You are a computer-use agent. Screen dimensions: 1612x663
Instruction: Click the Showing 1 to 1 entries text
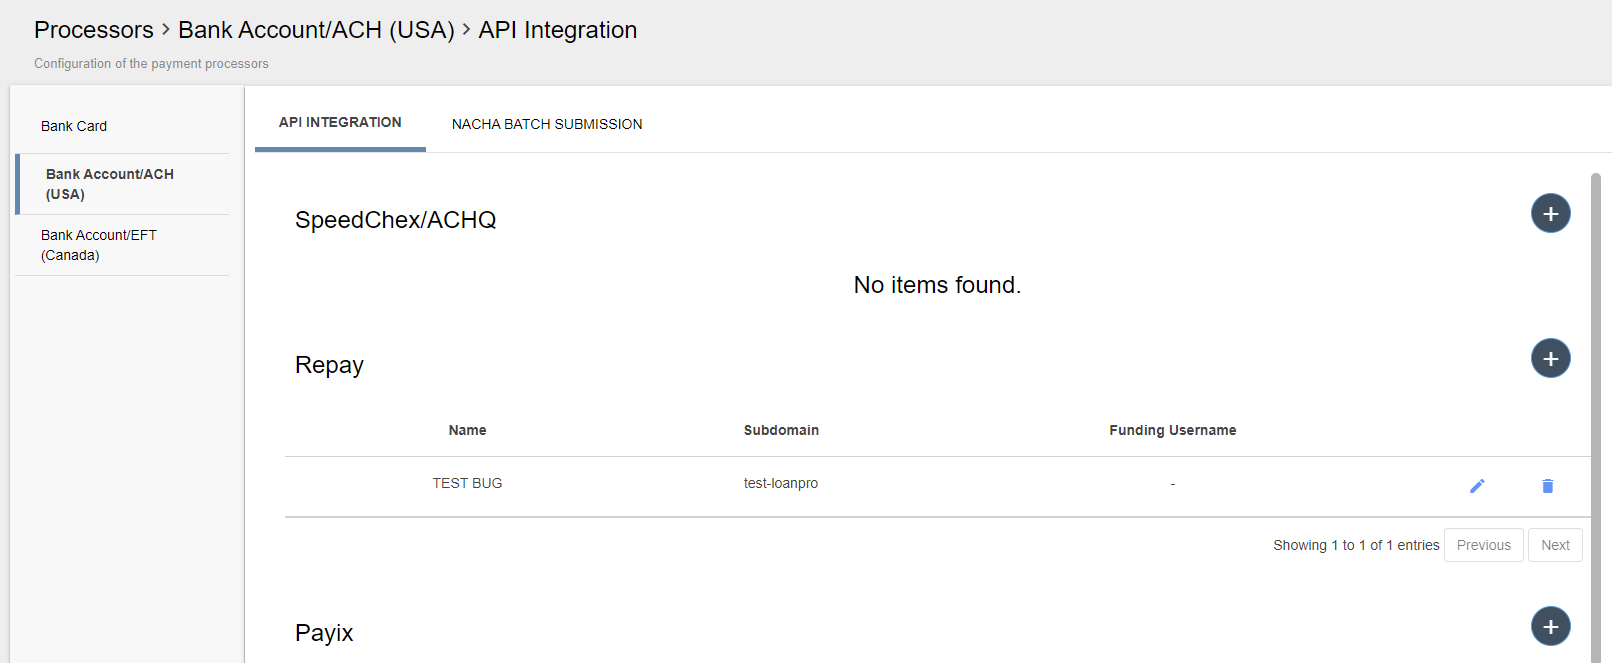(x=1356, y=545)
